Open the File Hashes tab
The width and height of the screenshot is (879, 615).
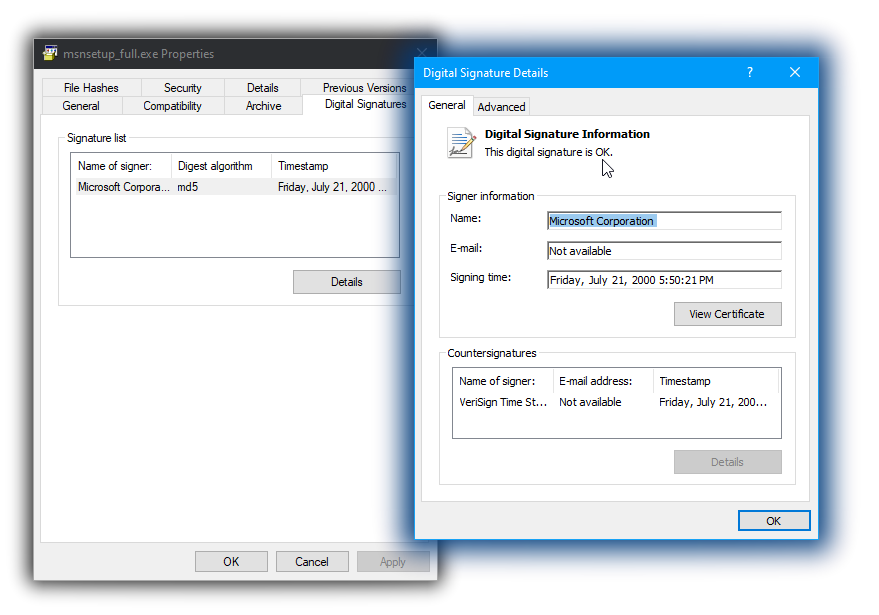pos(91,88)
